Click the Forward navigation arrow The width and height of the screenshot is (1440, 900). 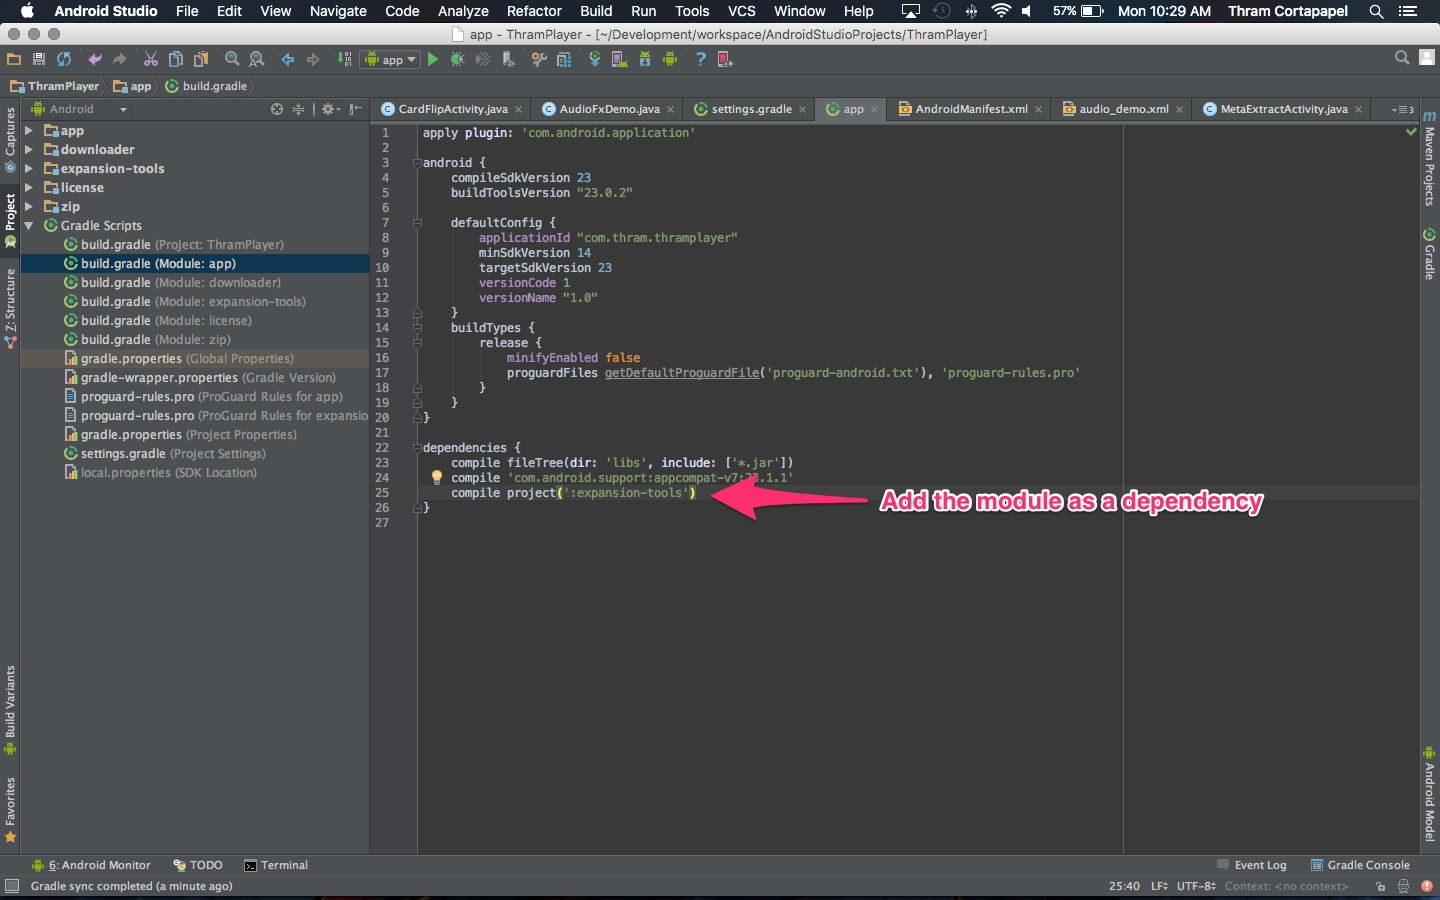(313, 59)
